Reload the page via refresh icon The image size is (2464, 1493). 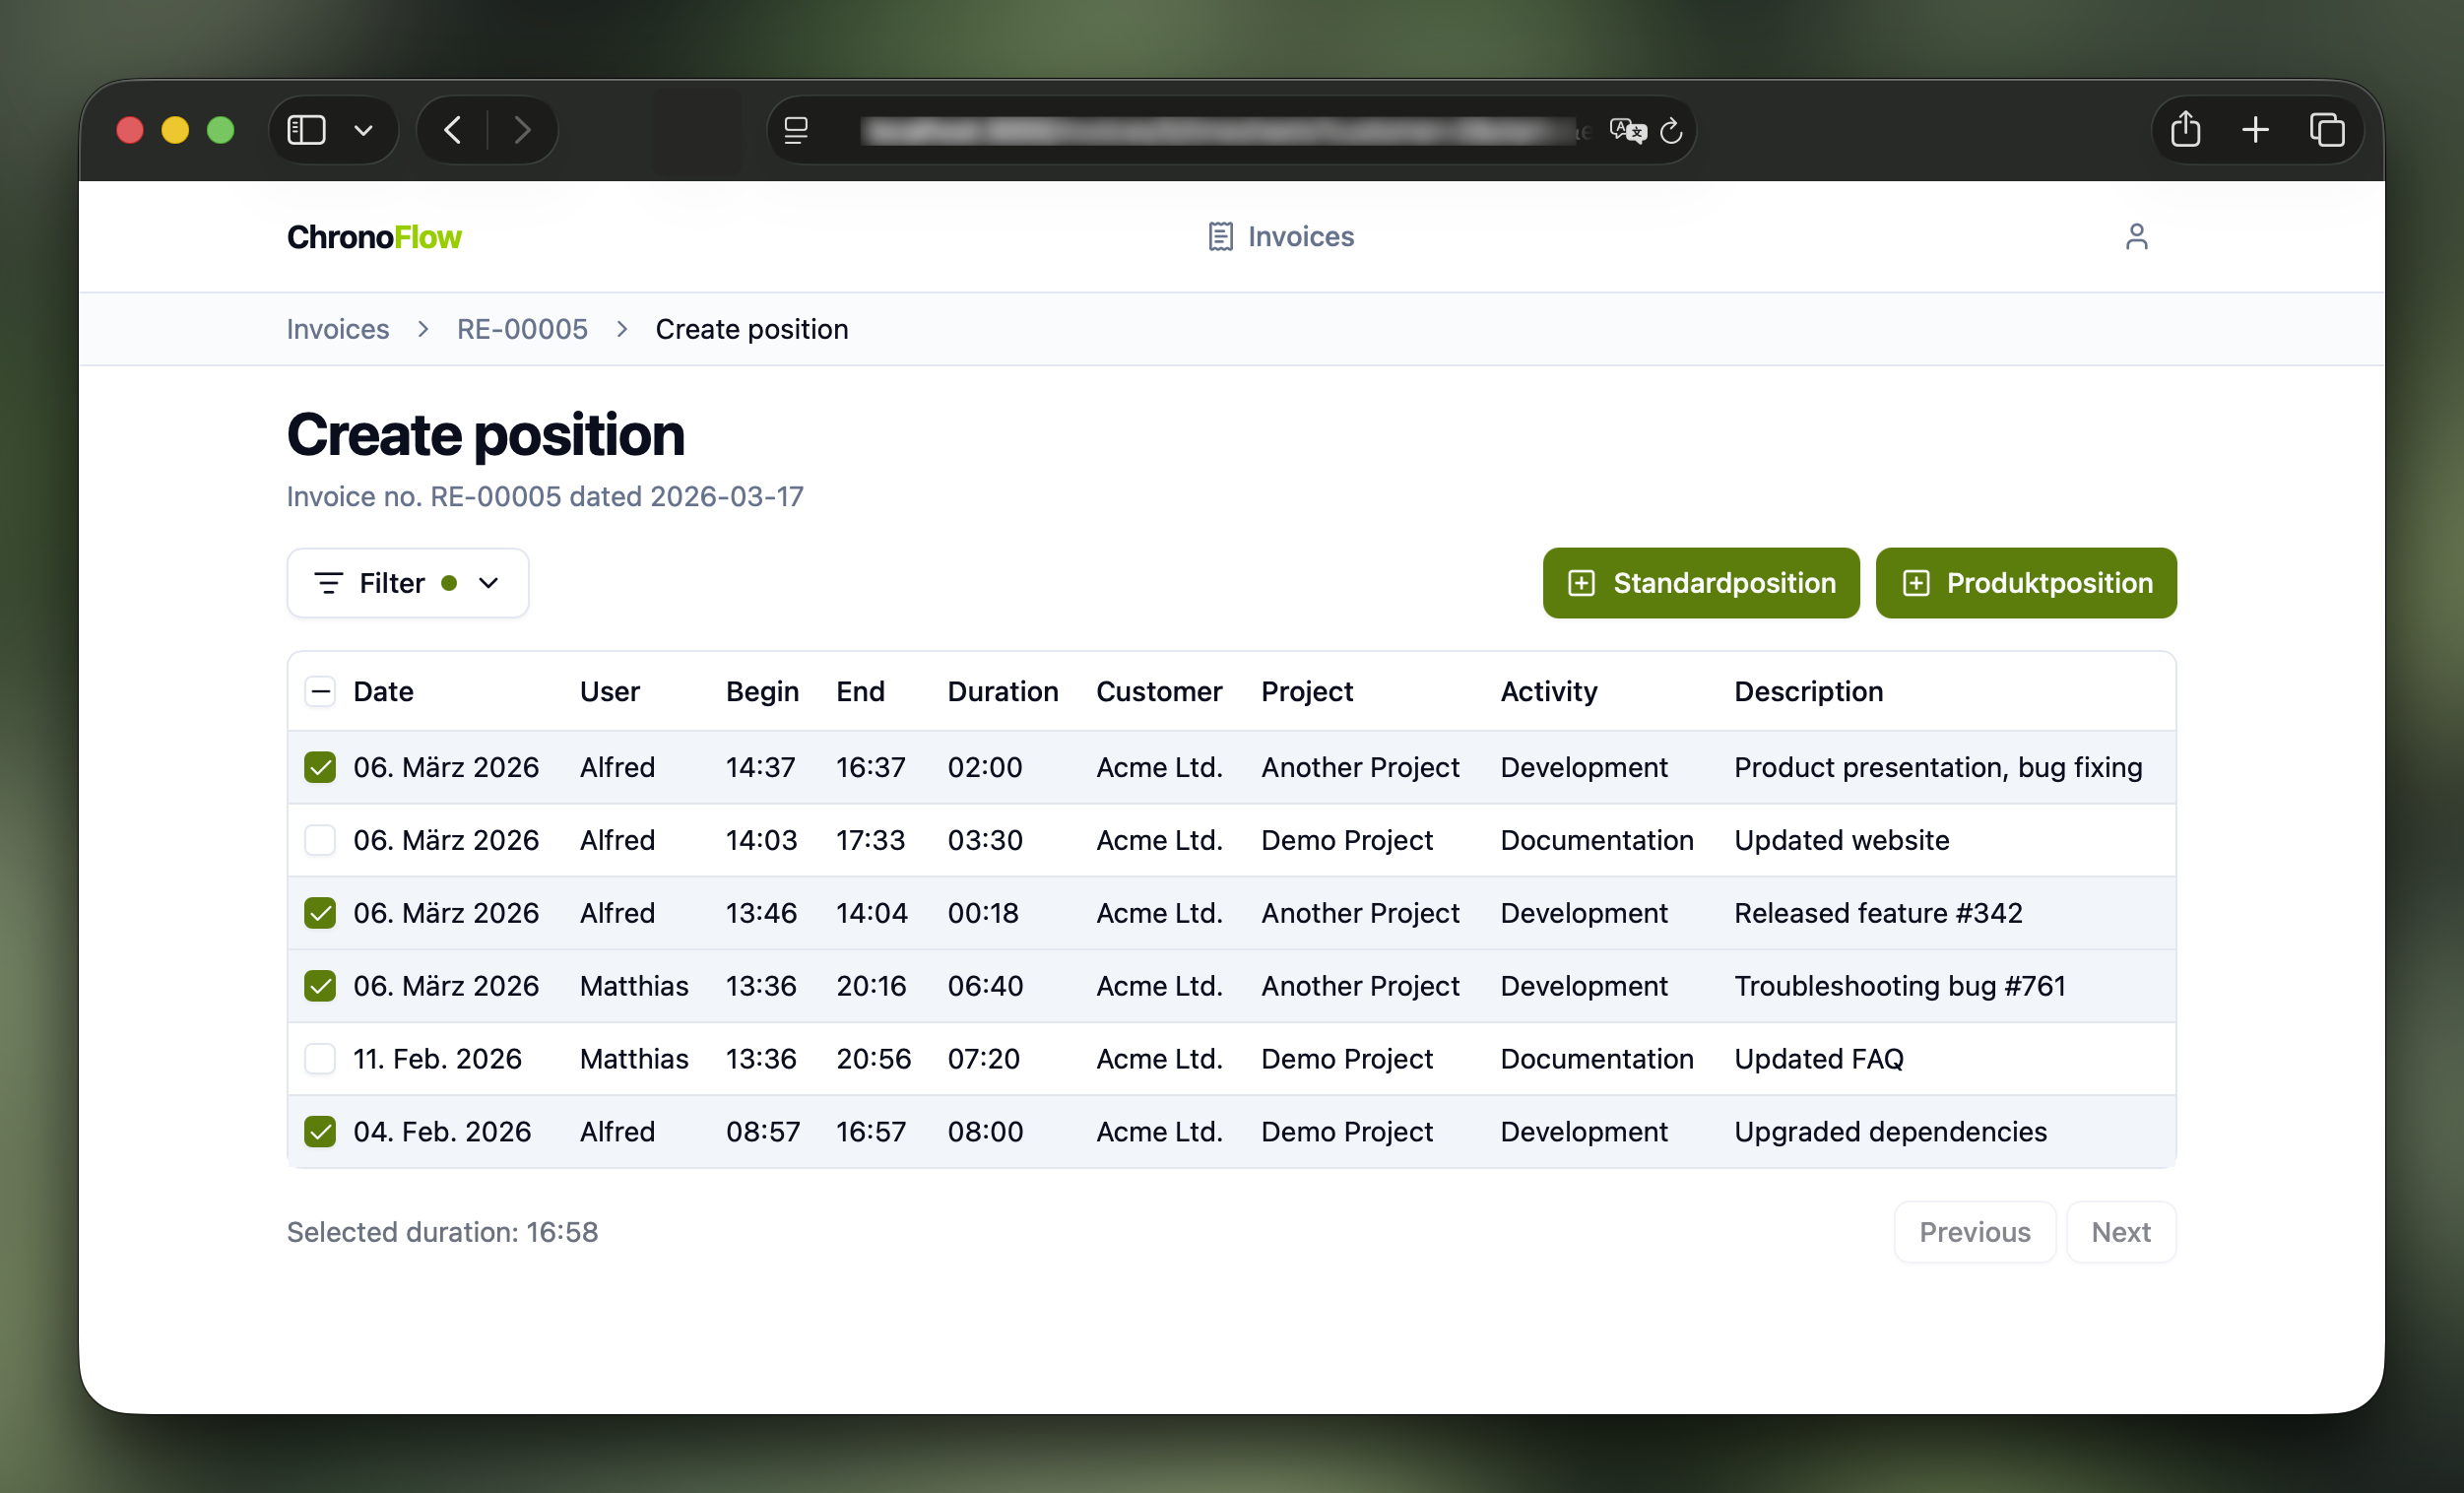(x=1672, y=131)
